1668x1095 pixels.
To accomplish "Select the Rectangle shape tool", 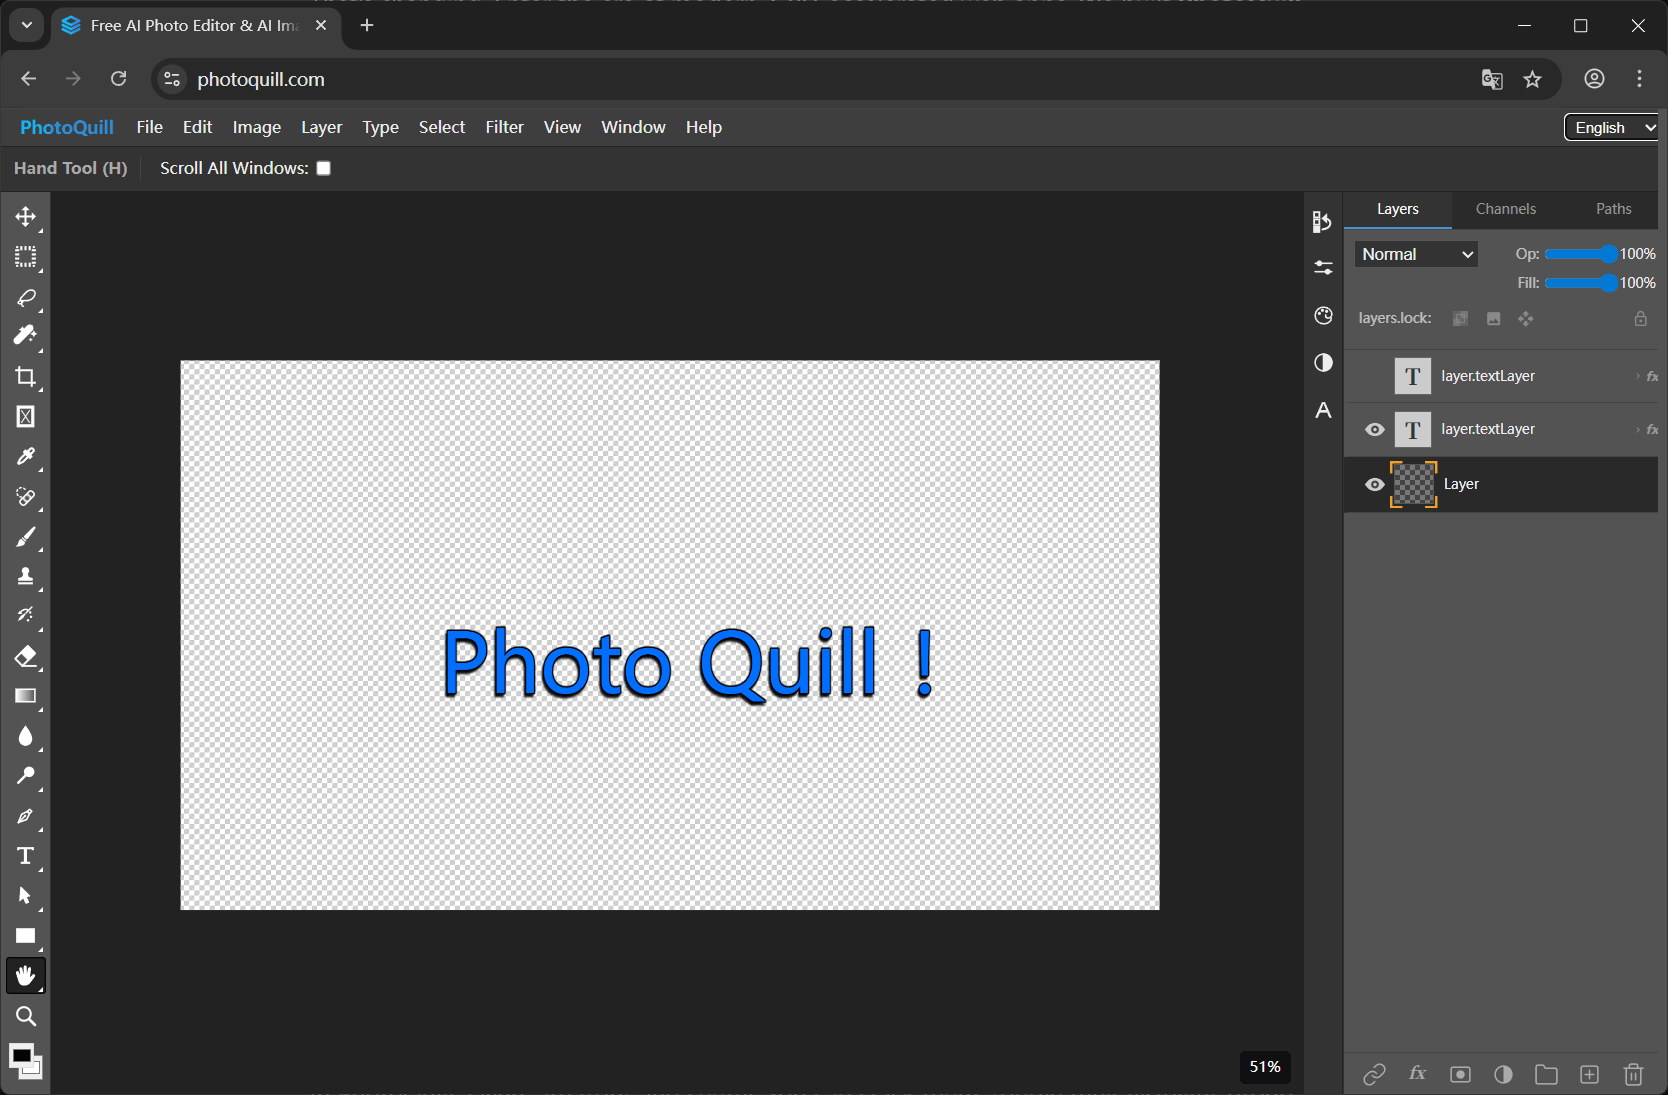I will 26,936.
